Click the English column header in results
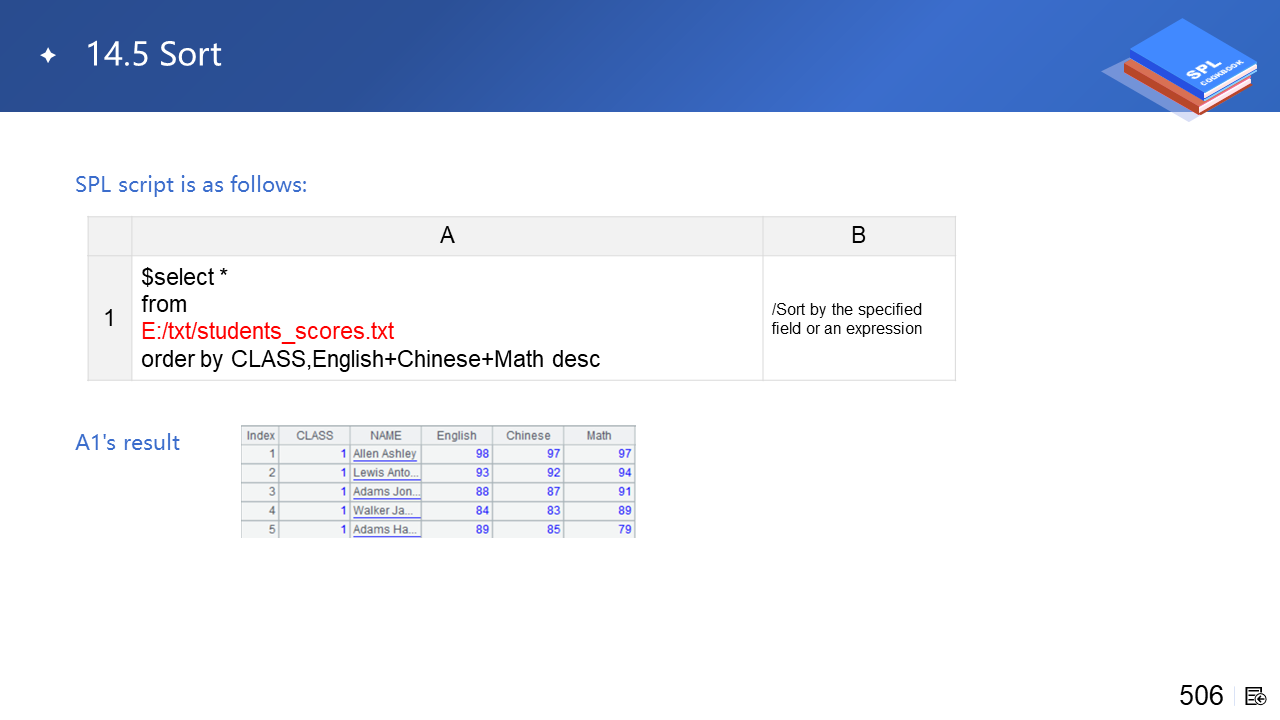The image size is (1280, 720). tap(456, 435)
